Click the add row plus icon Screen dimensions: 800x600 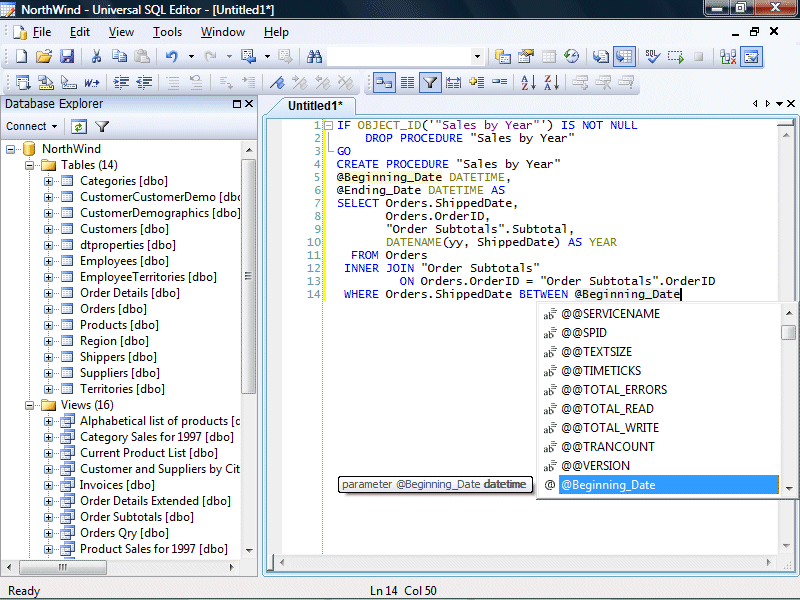[x=477, y=82]
